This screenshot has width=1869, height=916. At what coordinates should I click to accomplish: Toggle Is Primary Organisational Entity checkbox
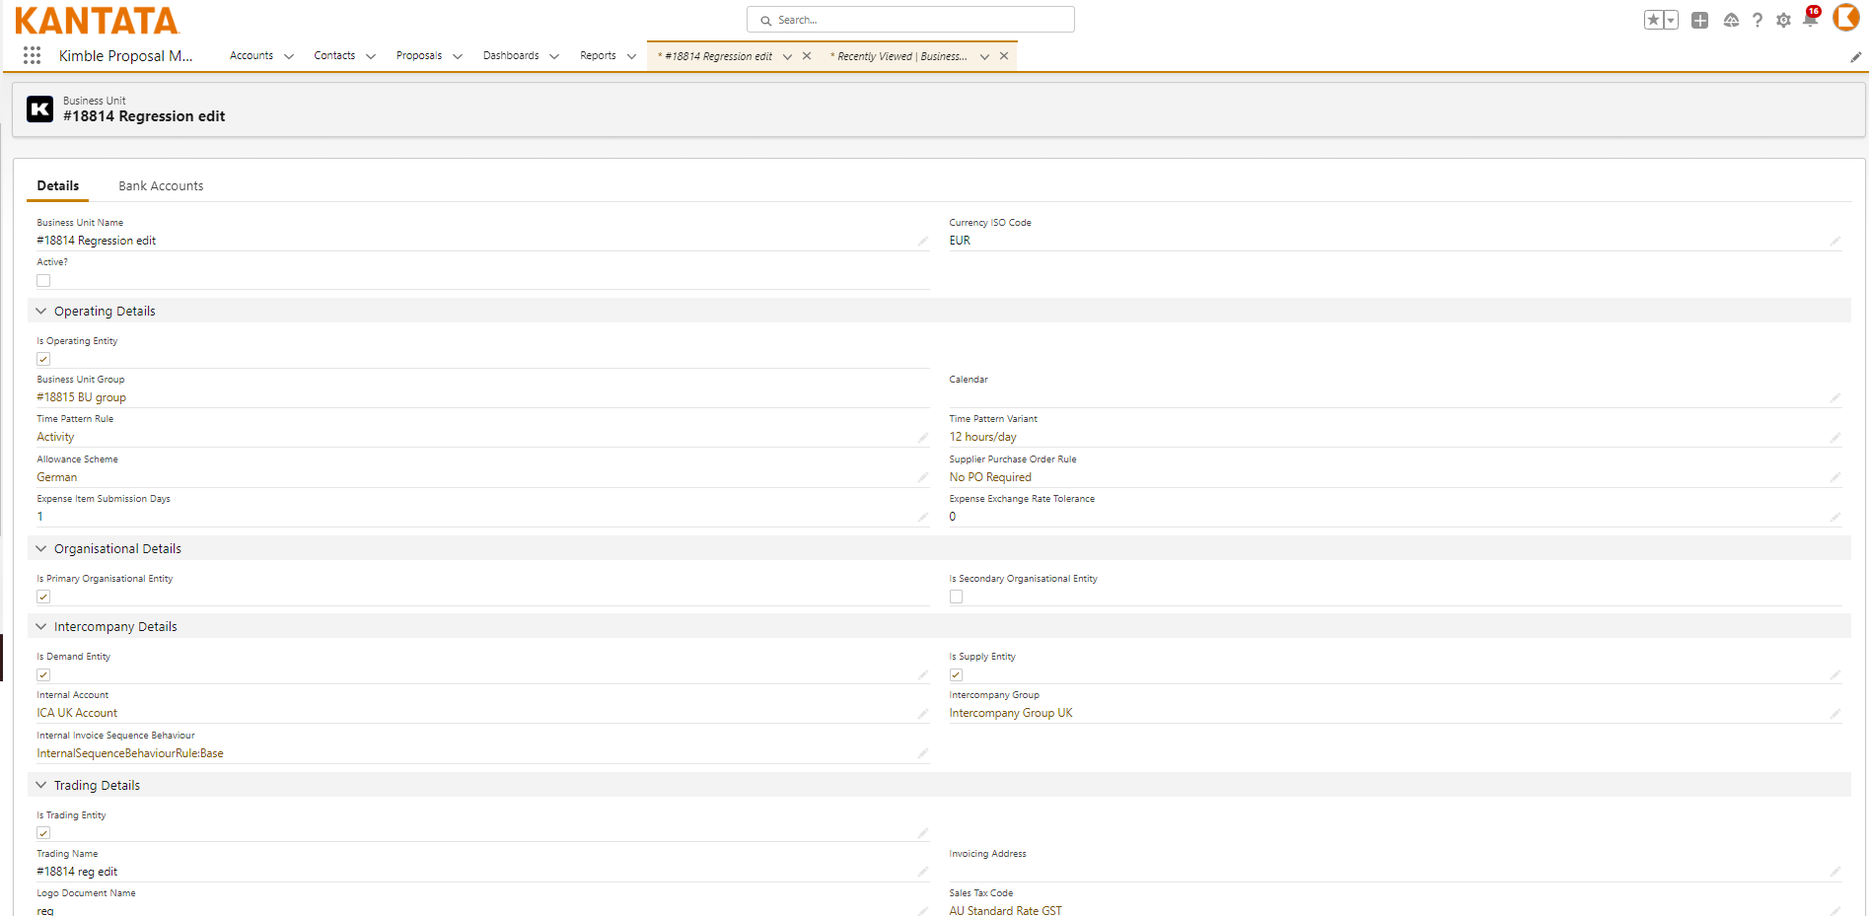[43, 597]
